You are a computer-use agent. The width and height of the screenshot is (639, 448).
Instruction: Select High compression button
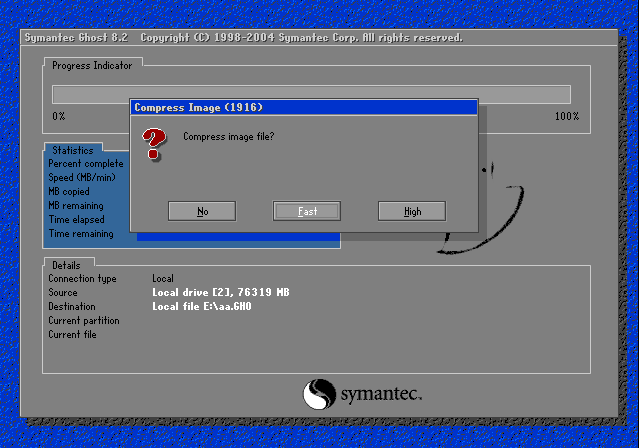pyautogui.click(x=412, y=211)
